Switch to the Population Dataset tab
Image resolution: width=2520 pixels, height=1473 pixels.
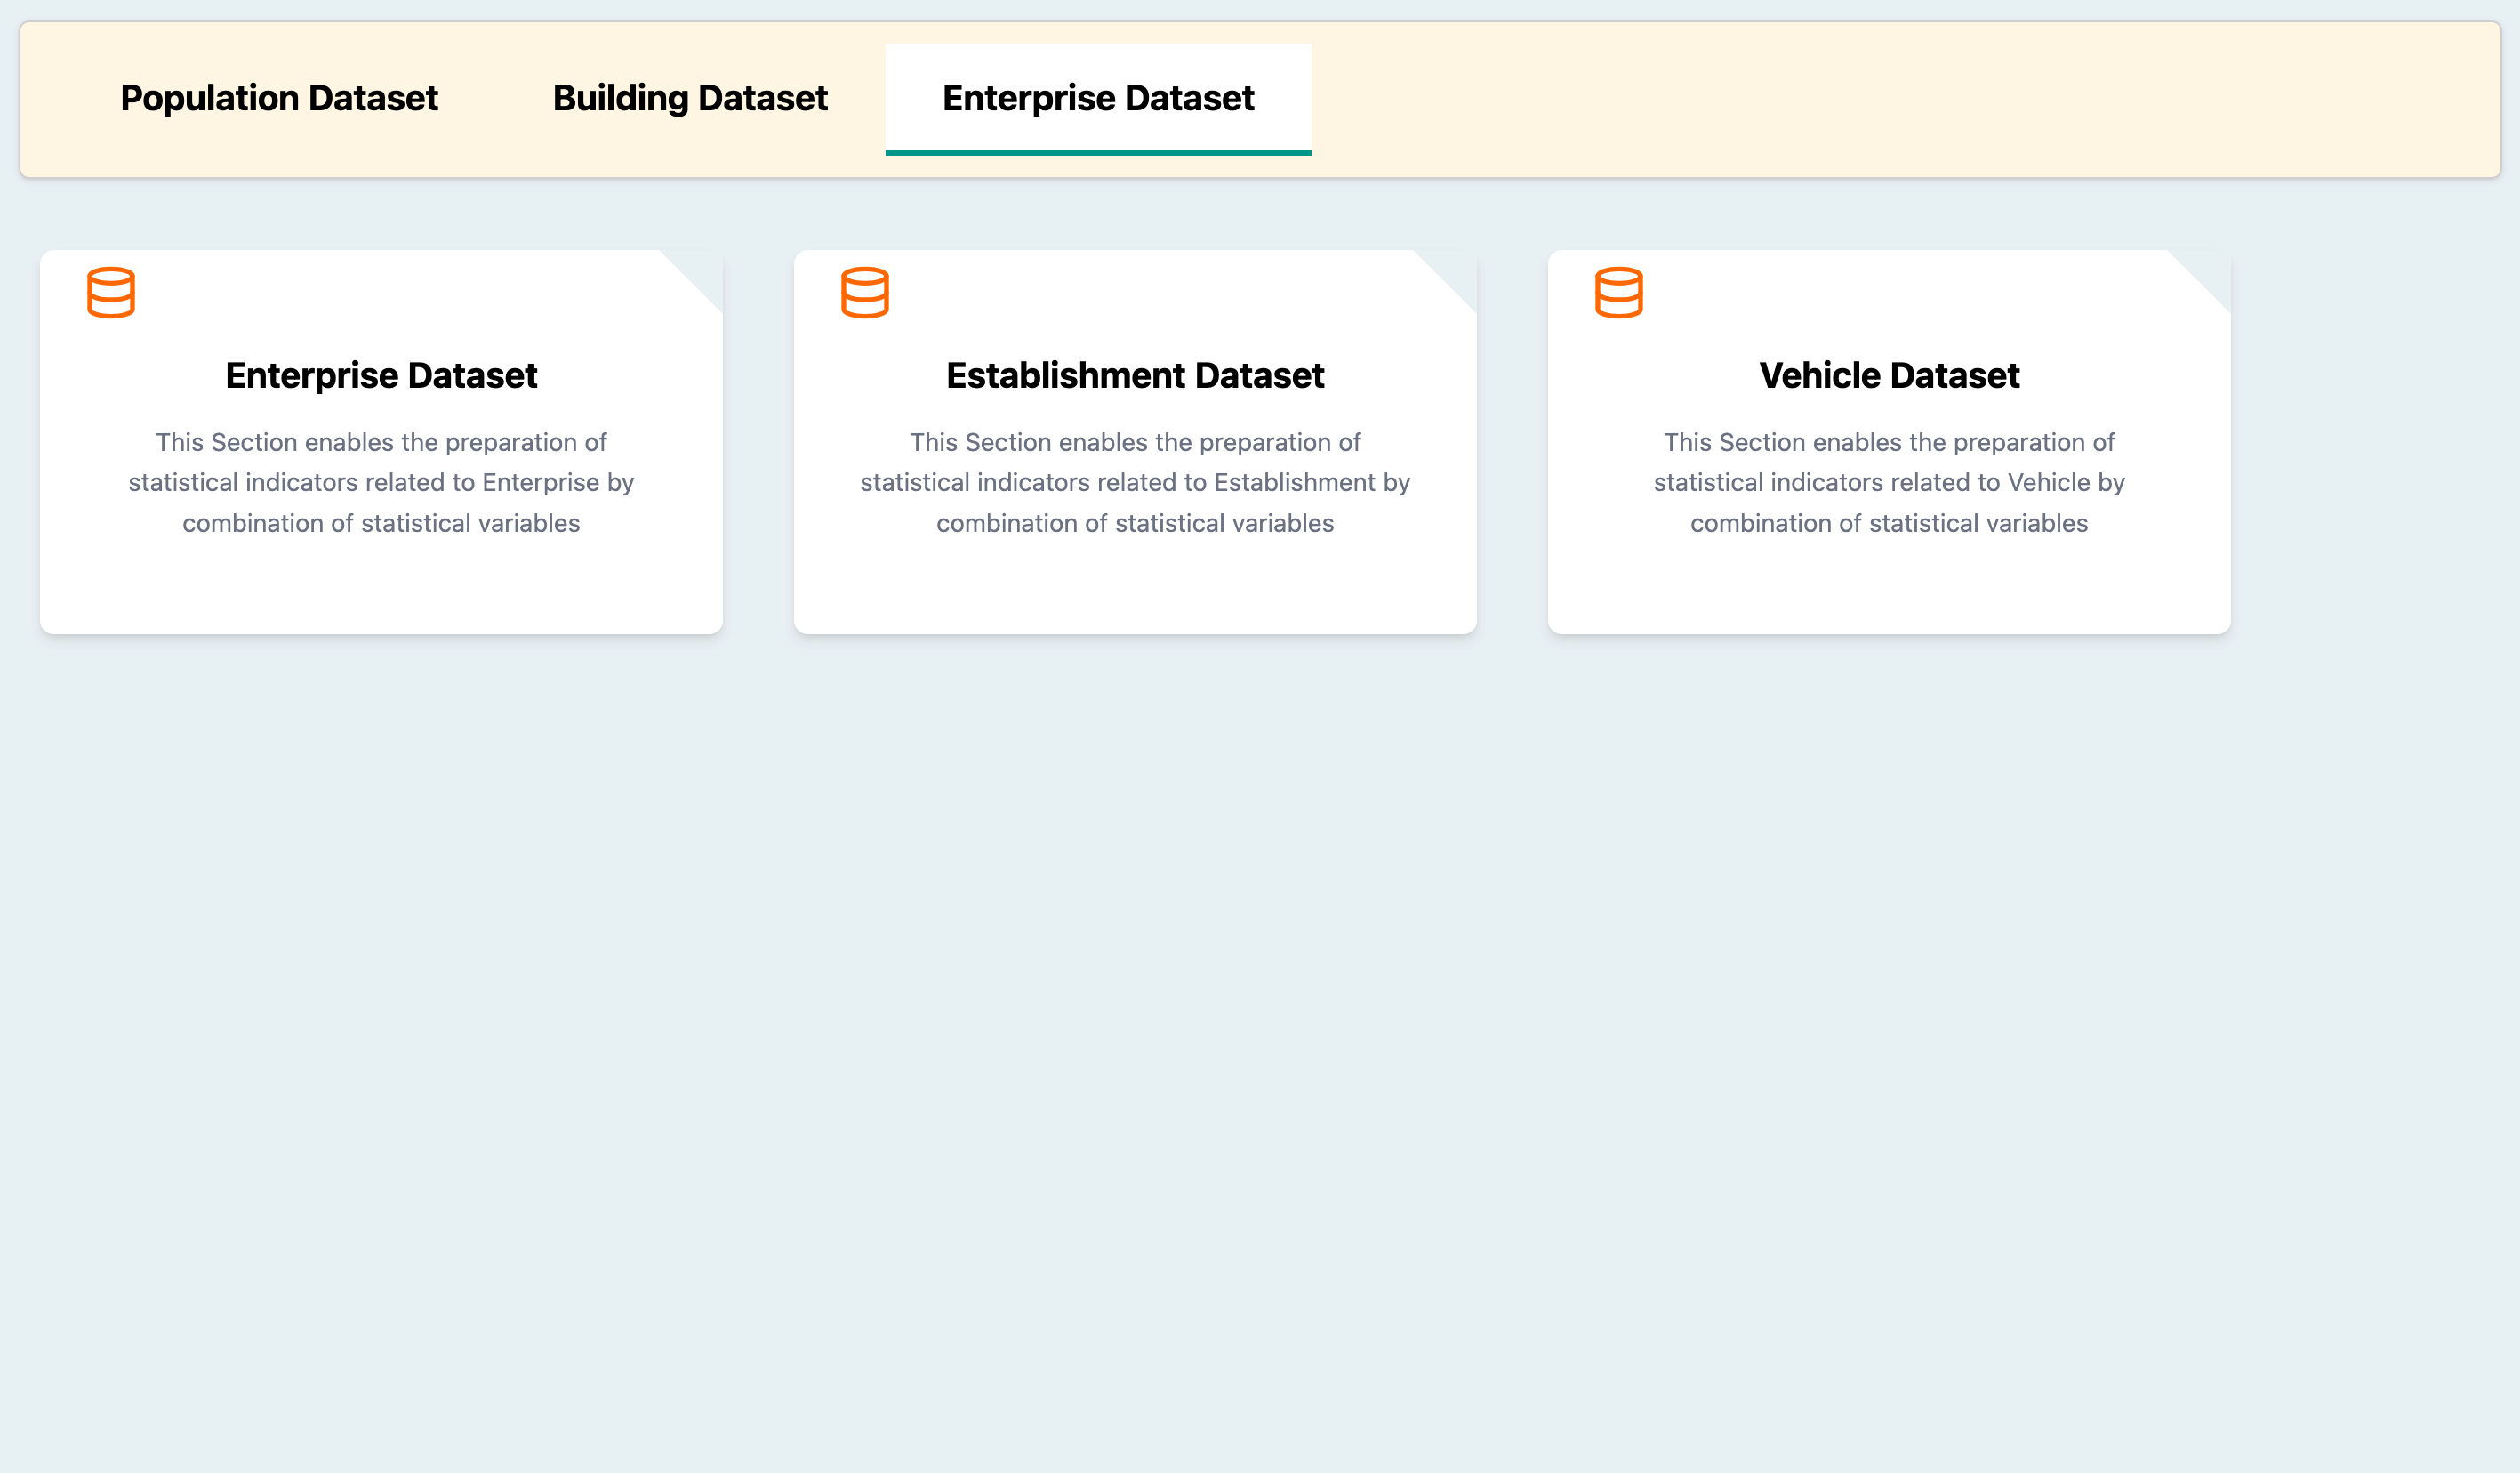[279, 98]
